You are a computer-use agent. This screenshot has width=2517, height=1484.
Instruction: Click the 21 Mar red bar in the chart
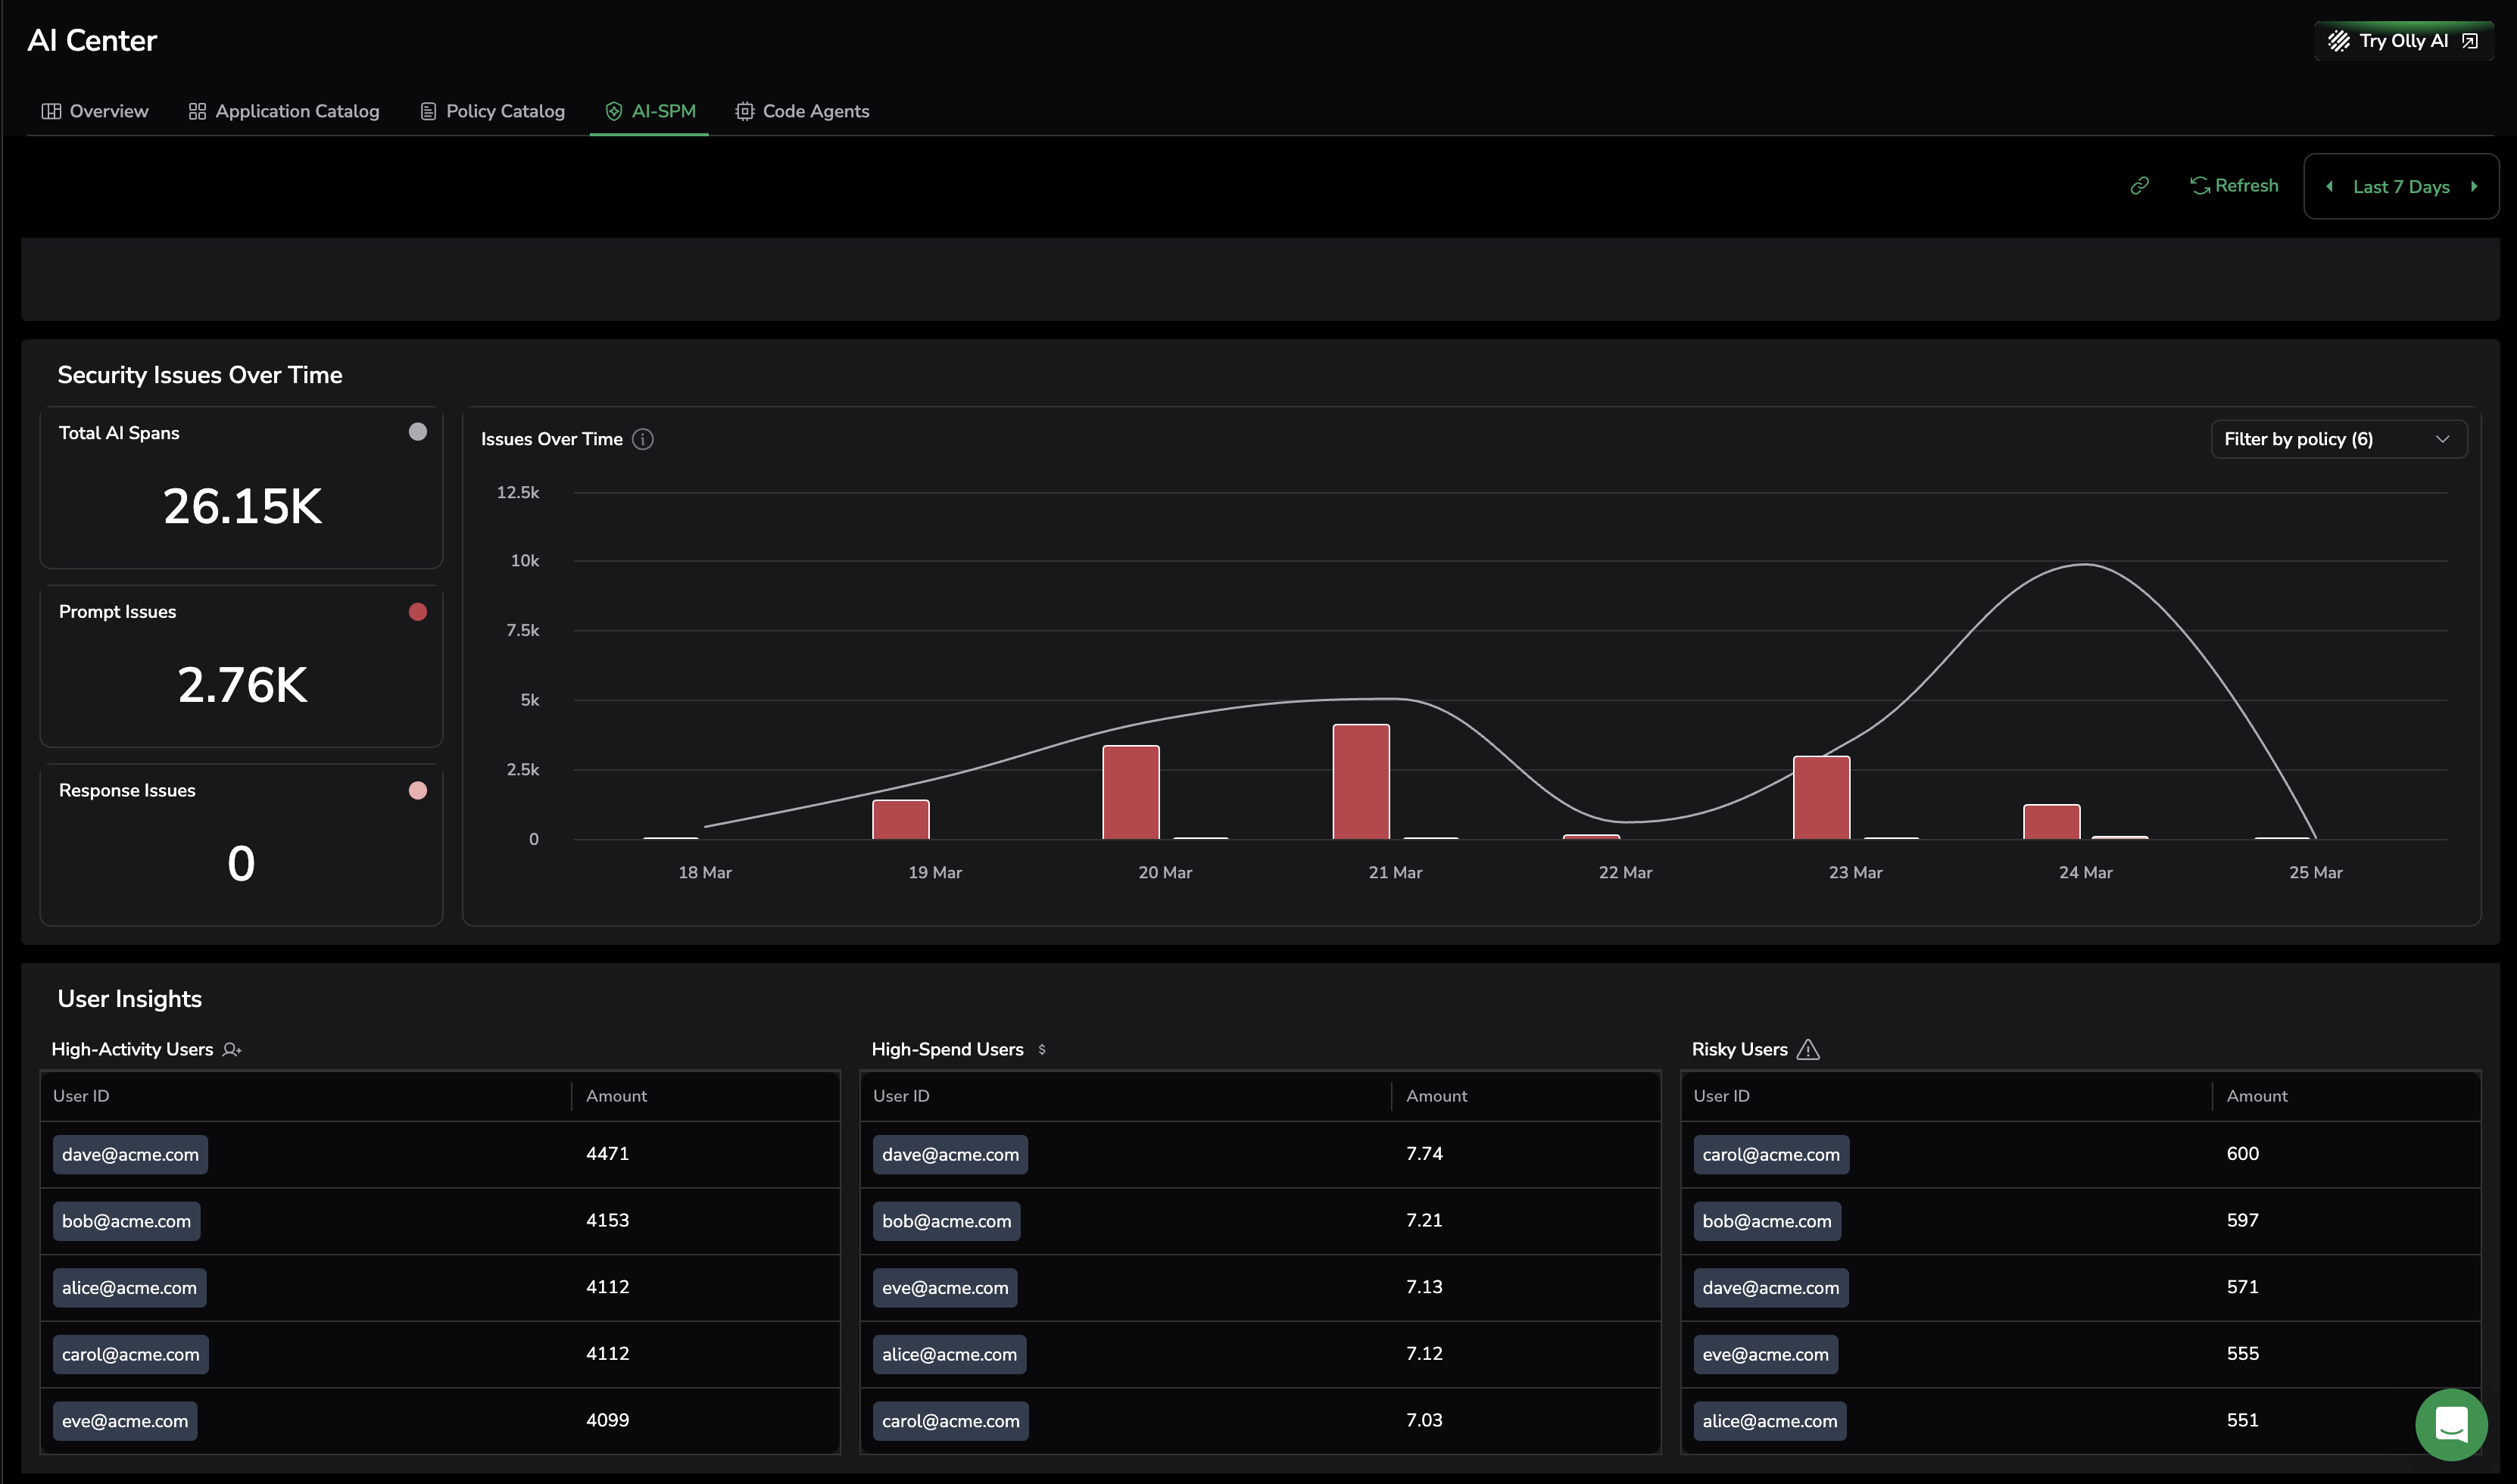[x=1361, y=781]
